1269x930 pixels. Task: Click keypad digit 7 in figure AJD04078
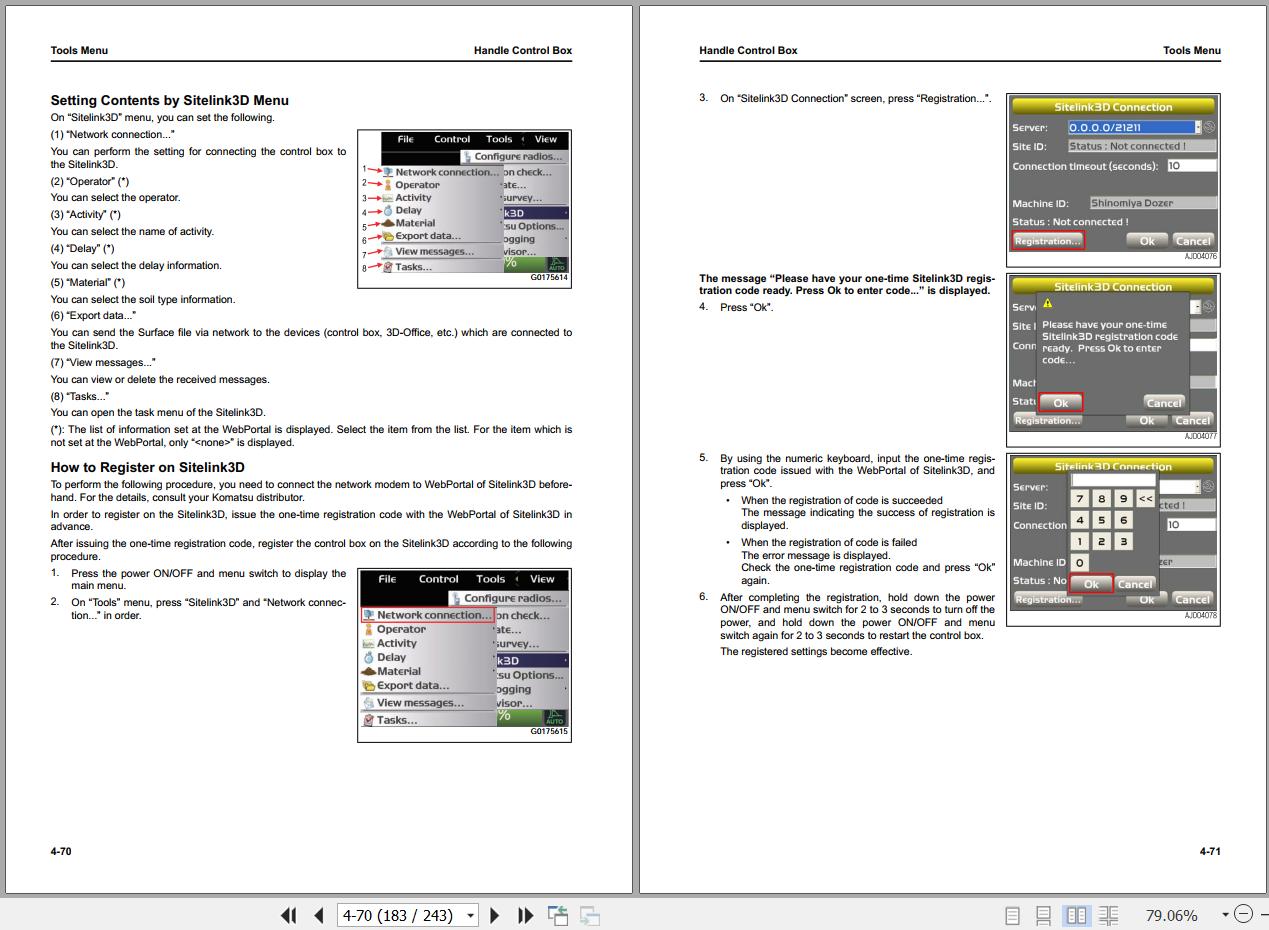1080,498
